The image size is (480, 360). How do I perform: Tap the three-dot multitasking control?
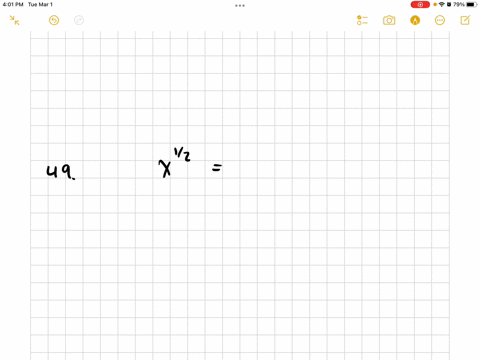[240, 6]
